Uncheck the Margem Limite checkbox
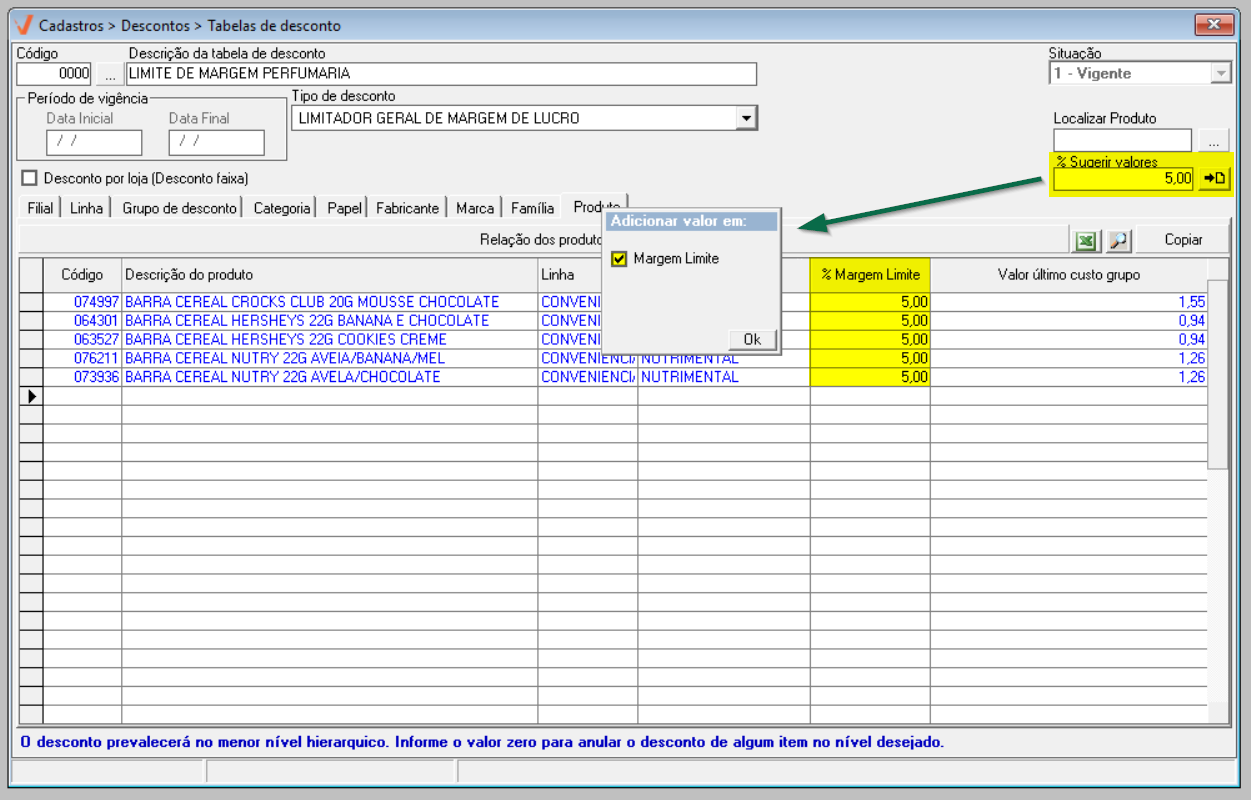The width and height of the screenshot is (1251, 800). coord(619,259)
